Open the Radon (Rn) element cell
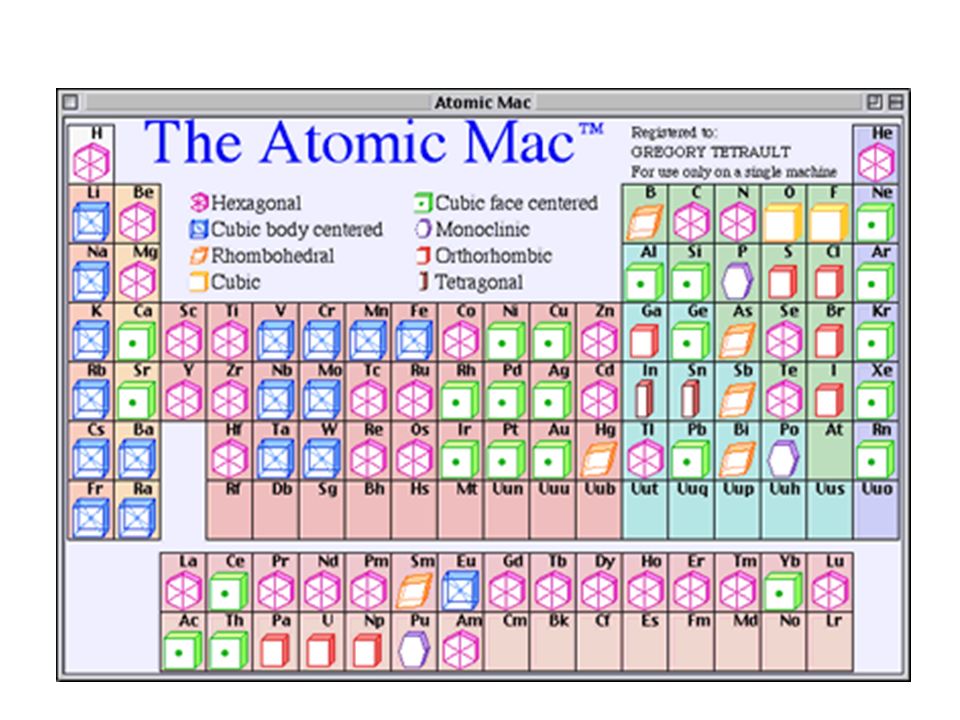This screenshot has width=960, height=720. pos(876,451)
